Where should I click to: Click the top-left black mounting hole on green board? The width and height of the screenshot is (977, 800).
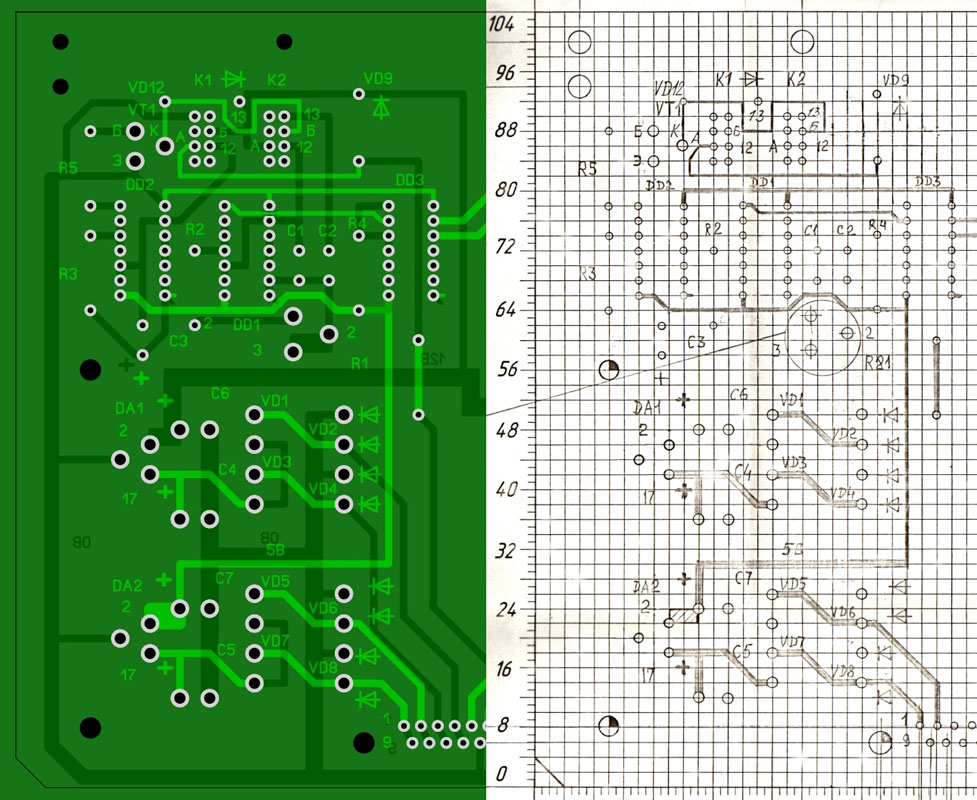61,42
